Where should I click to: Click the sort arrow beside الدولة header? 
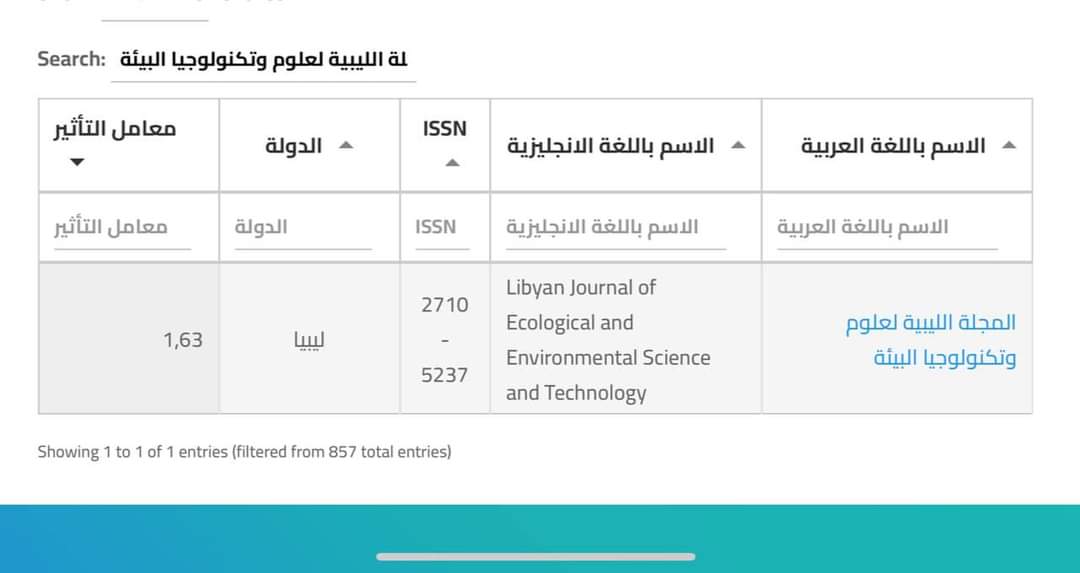coord(346,146)
